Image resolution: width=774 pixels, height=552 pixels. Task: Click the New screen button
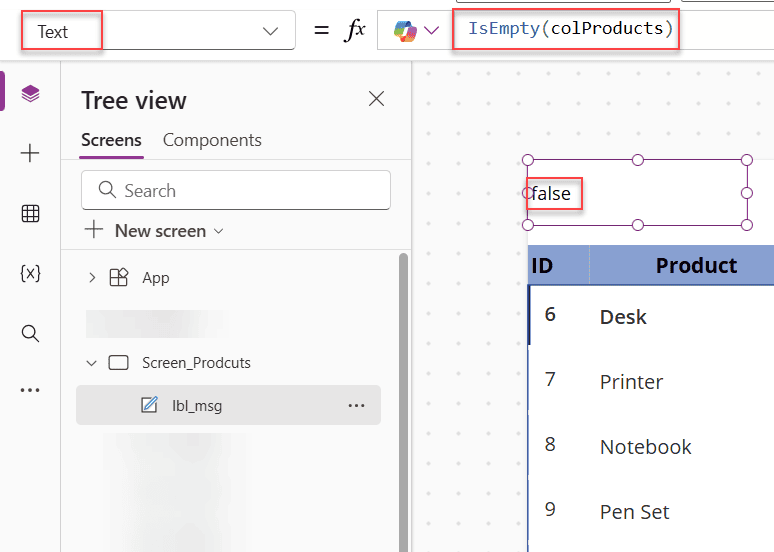pos(154,231)
